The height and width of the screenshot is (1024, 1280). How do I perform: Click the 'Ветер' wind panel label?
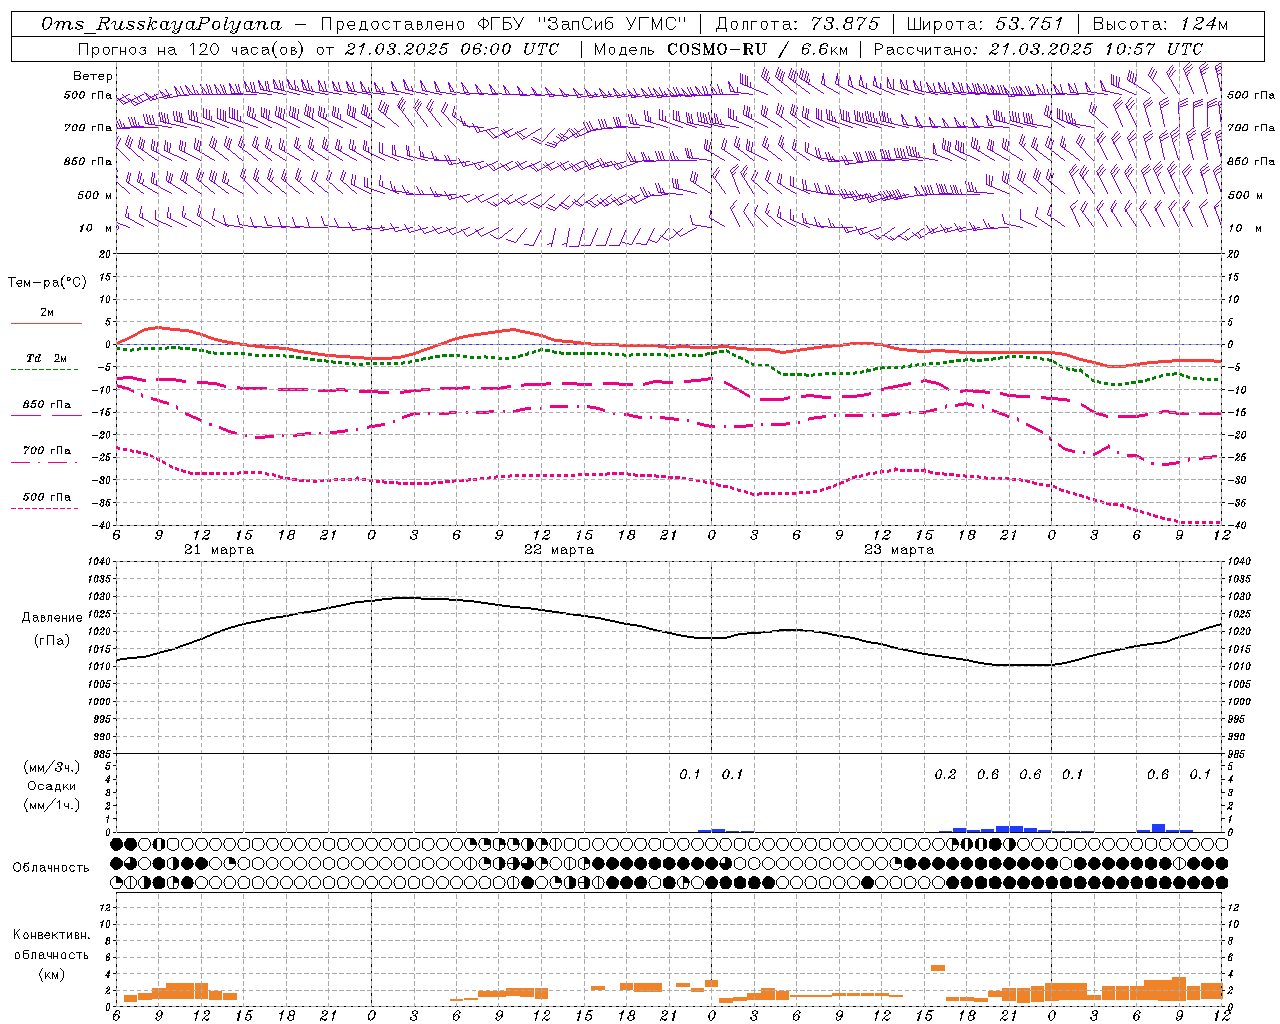[93, 76]
